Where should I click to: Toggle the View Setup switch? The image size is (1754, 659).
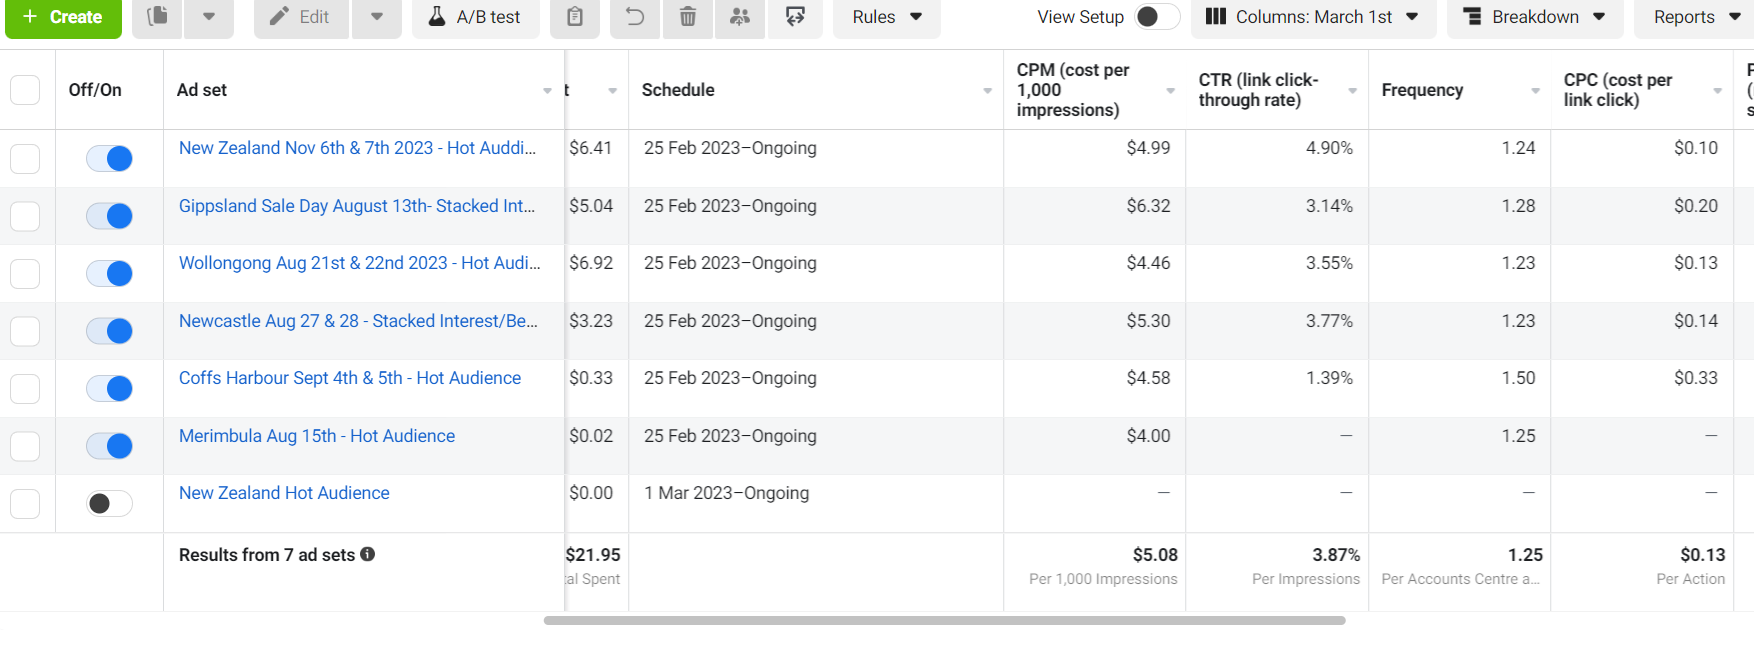pyautogui.click(x=1157, y=17)
